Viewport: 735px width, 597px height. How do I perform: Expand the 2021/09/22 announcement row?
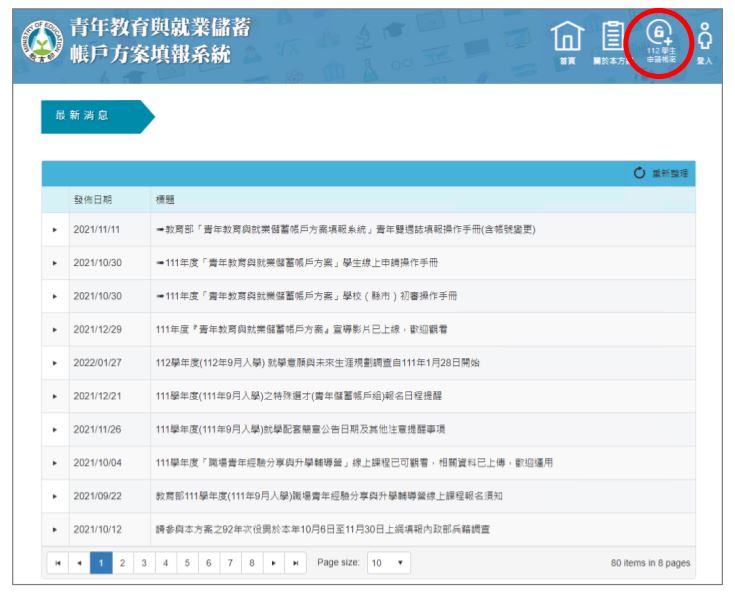pyautogui.click(x=55, y=496)
